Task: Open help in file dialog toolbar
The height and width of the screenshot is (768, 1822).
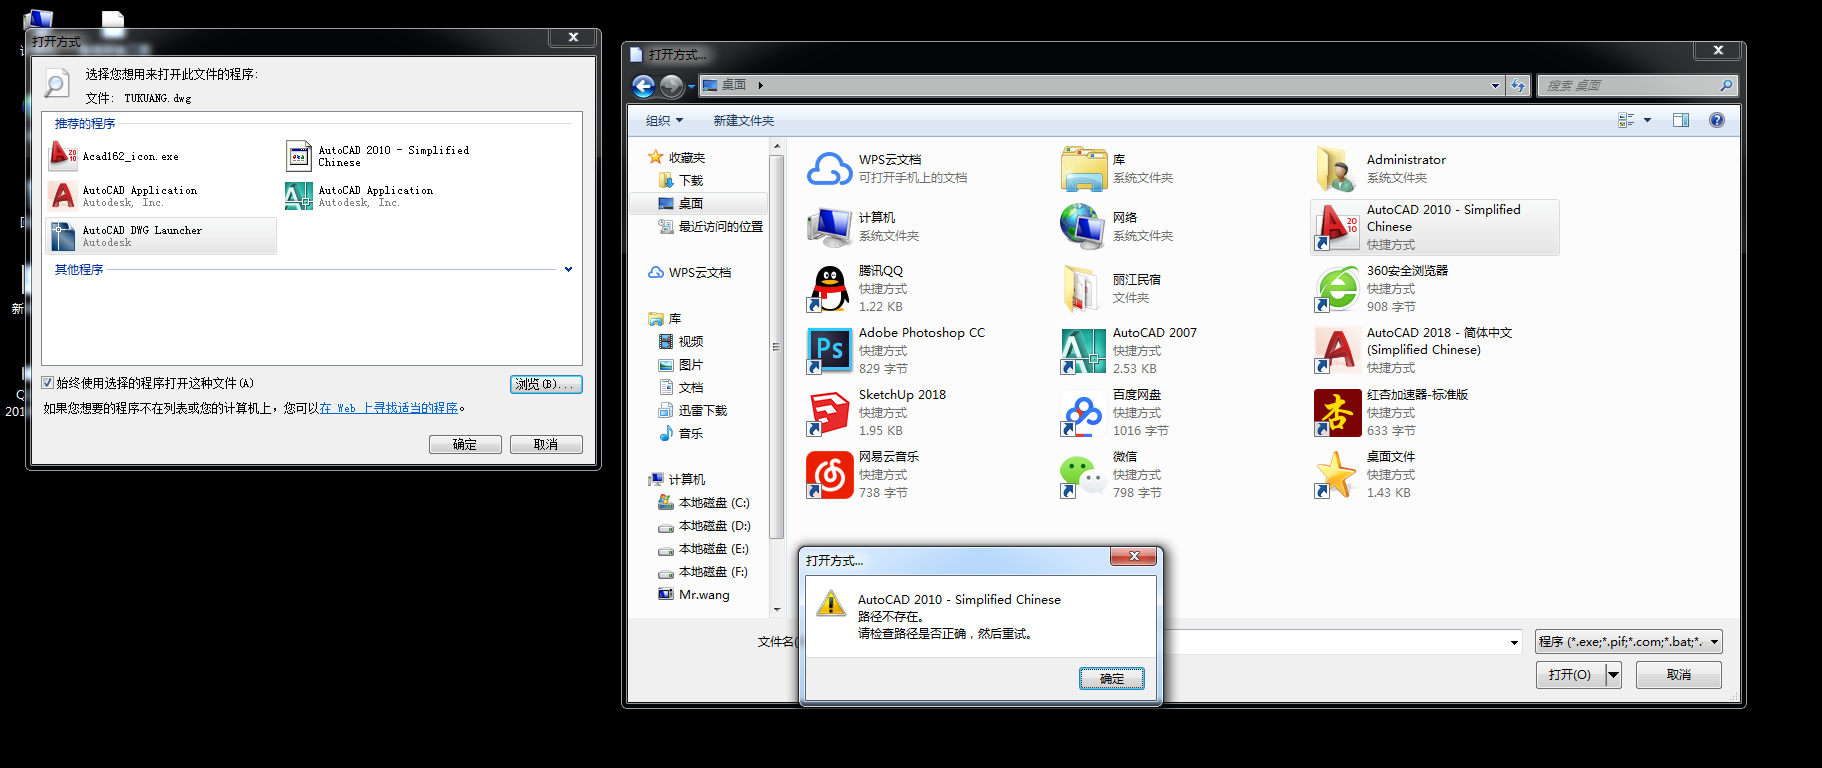Action: tap(1717, 120)
